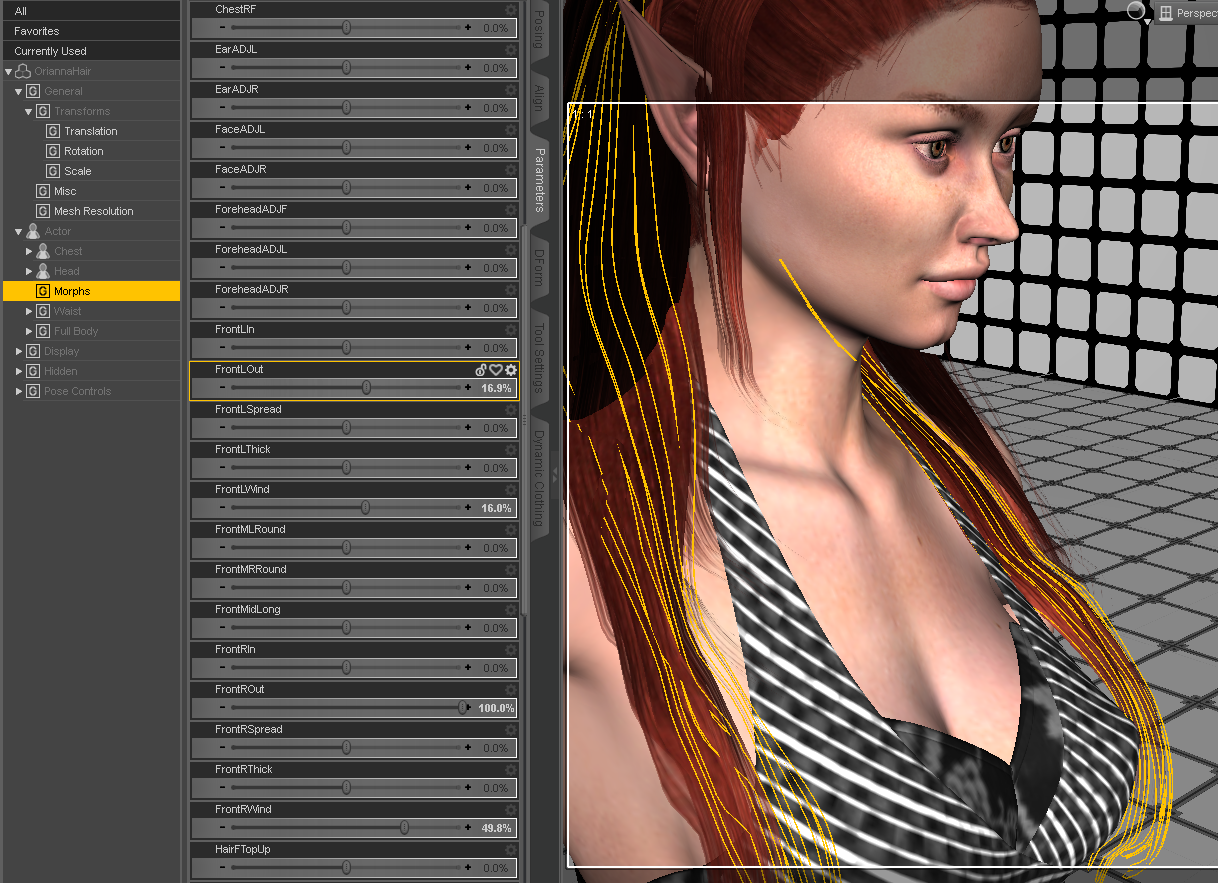Open HairFTopUp settings gear icon
1218x883 pixels.
511,850
